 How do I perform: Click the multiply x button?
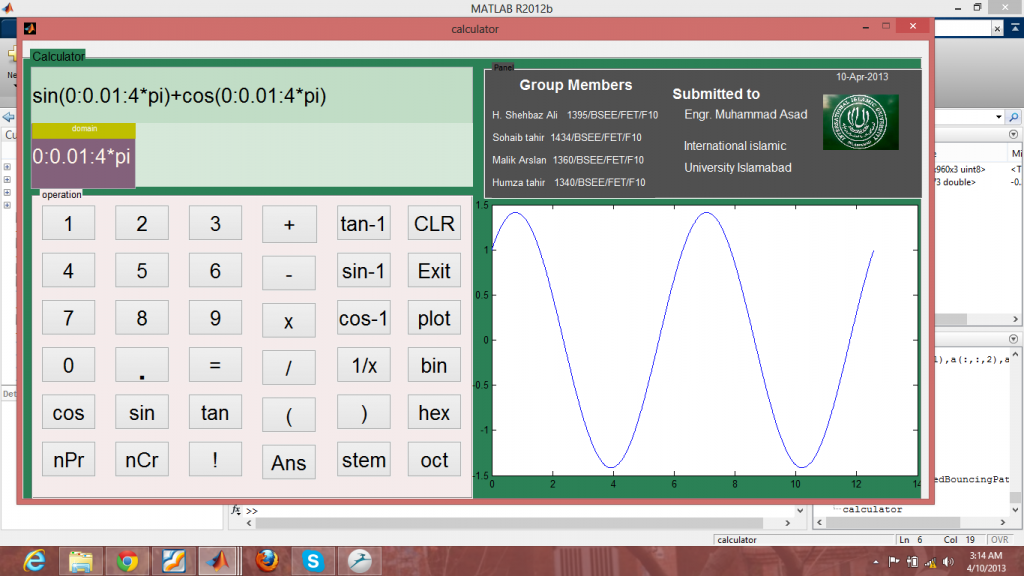pos(289,321)
